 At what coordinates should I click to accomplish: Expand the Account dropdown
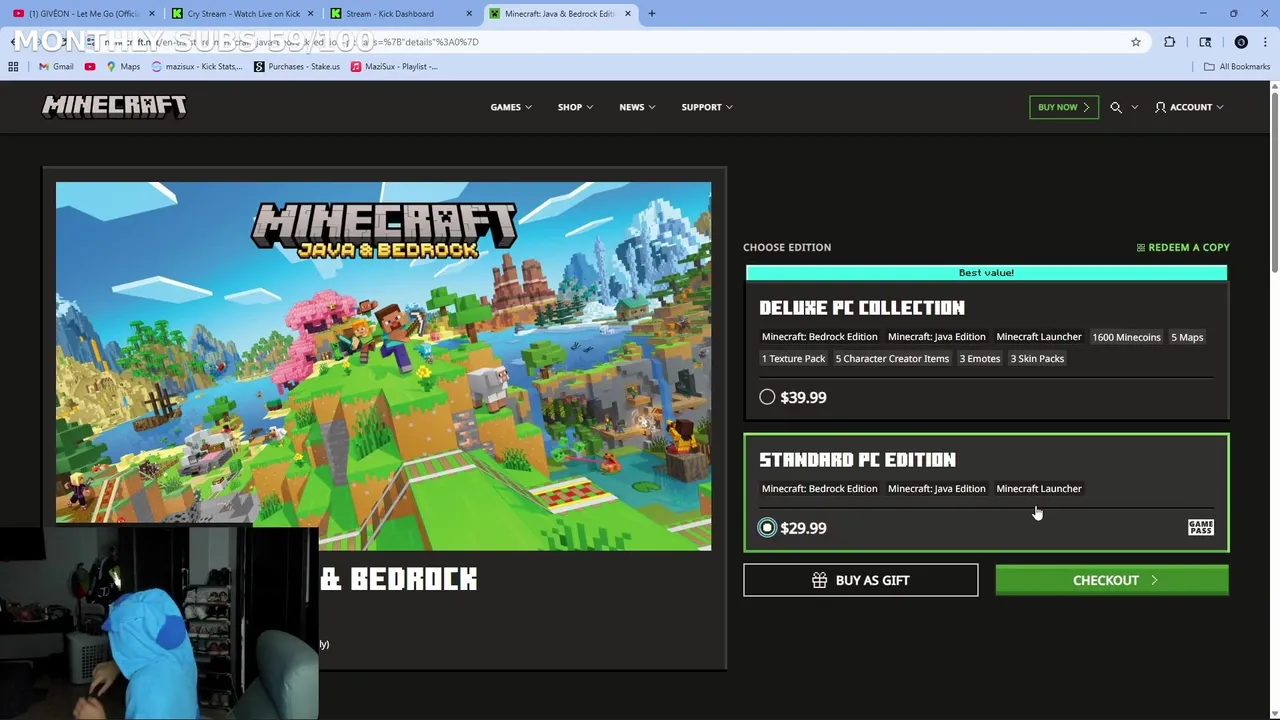click(1189, 107)
